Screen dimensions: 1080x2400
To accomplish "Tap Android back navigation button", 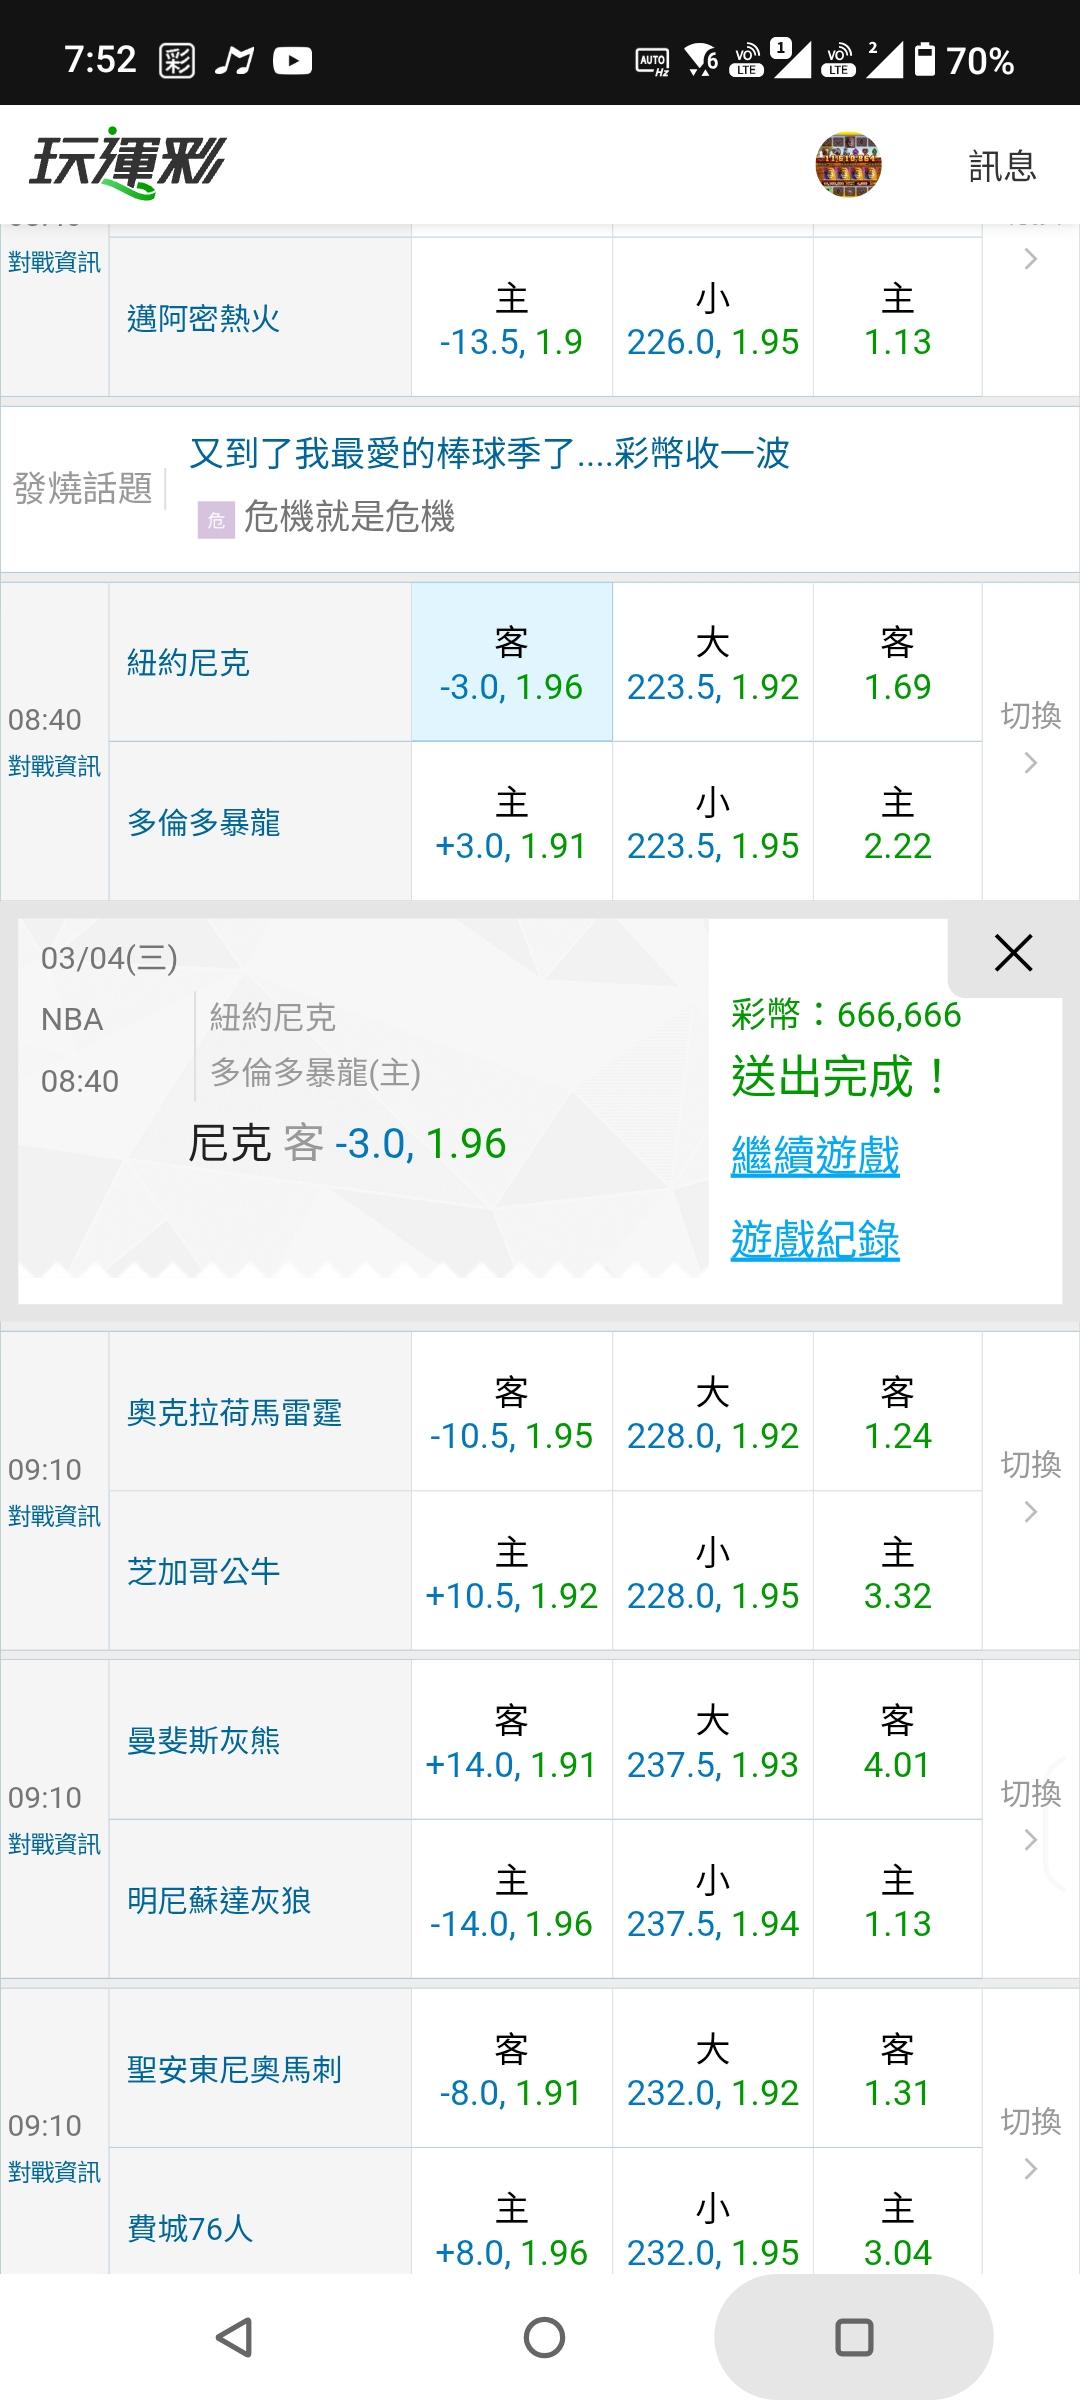I will coord(234,2338).
